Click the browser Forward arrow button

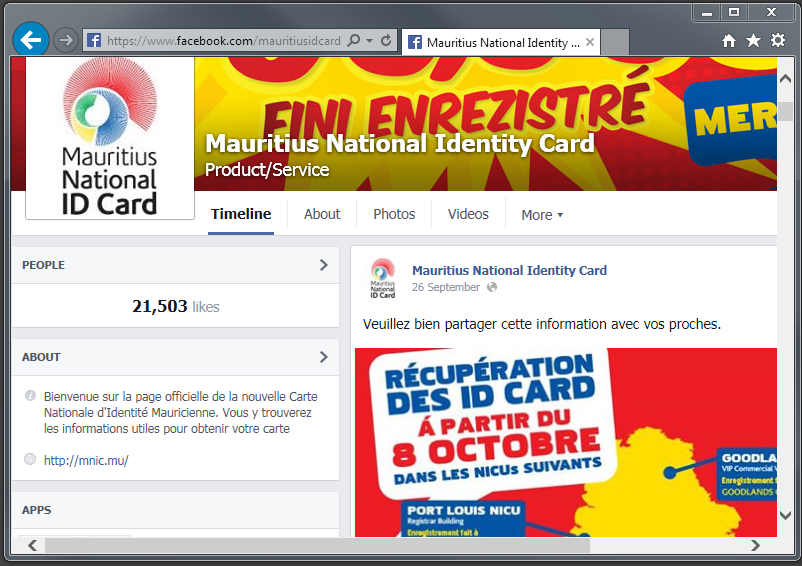coord(66,40)
